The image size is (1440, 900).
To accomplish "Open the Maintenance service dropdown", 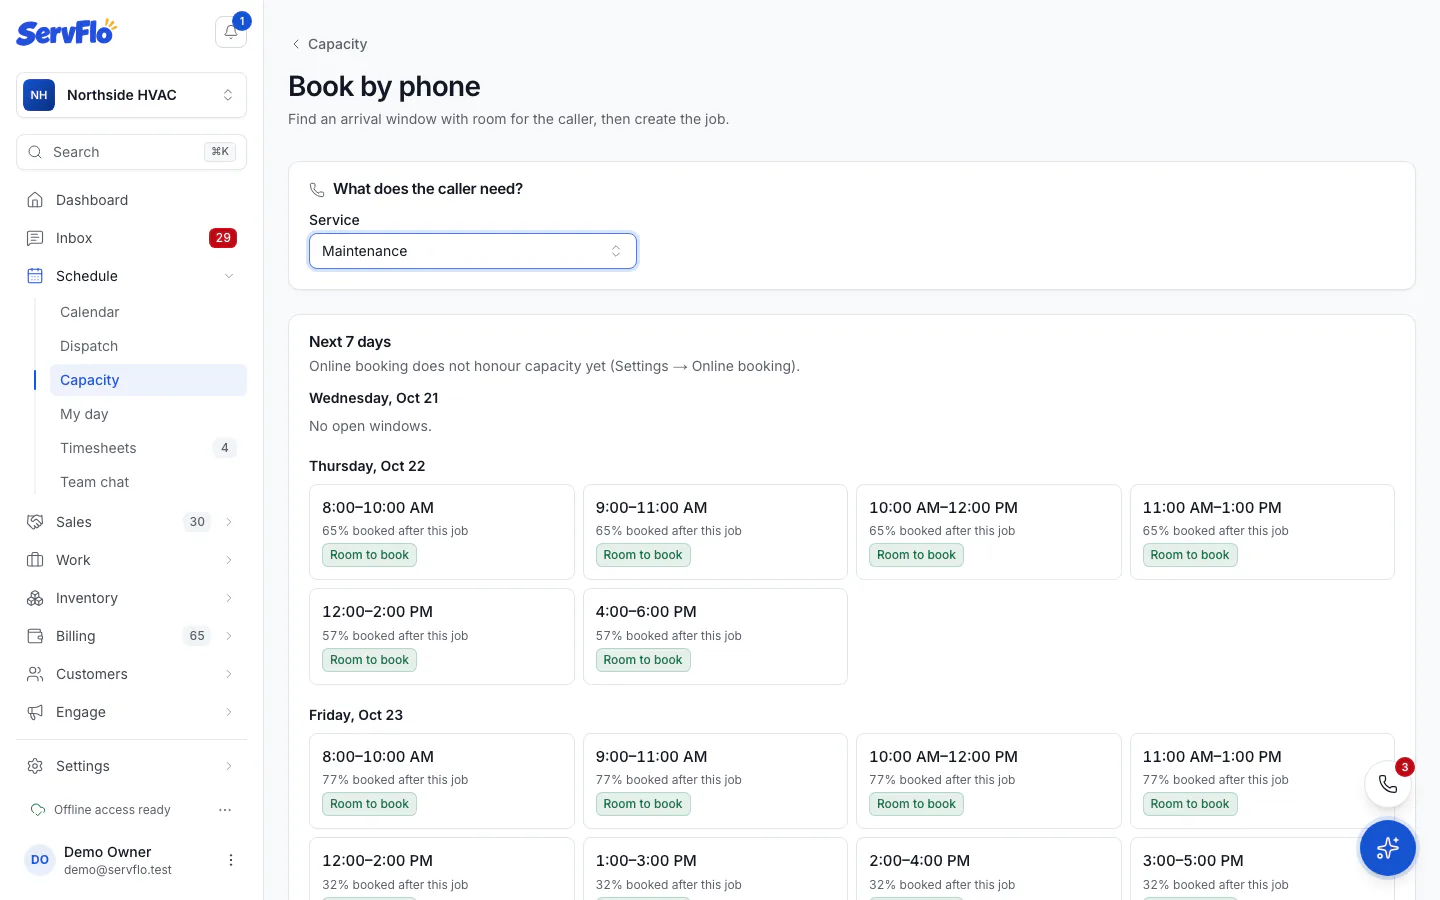I will pyautogui.click(x=473, y=251).
